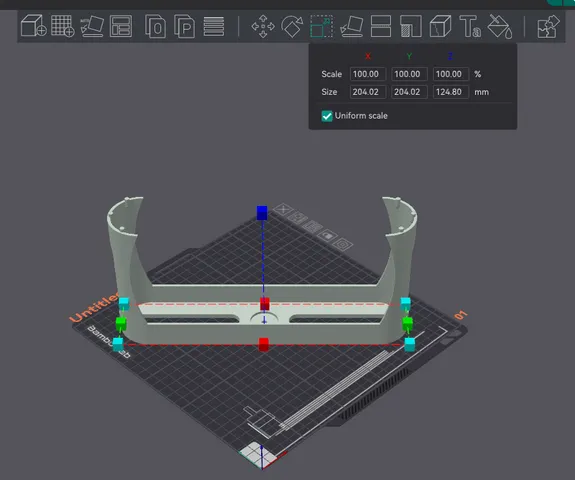Open Variable layer height tool
Viewport: 575px width, 480px height.
(x=214, y=26)
